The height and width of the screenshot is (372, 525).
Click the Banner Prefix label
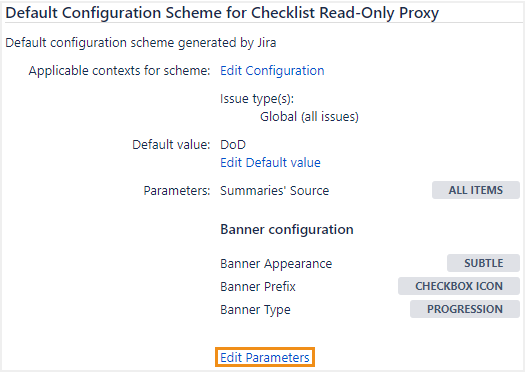tap(258, 287)
